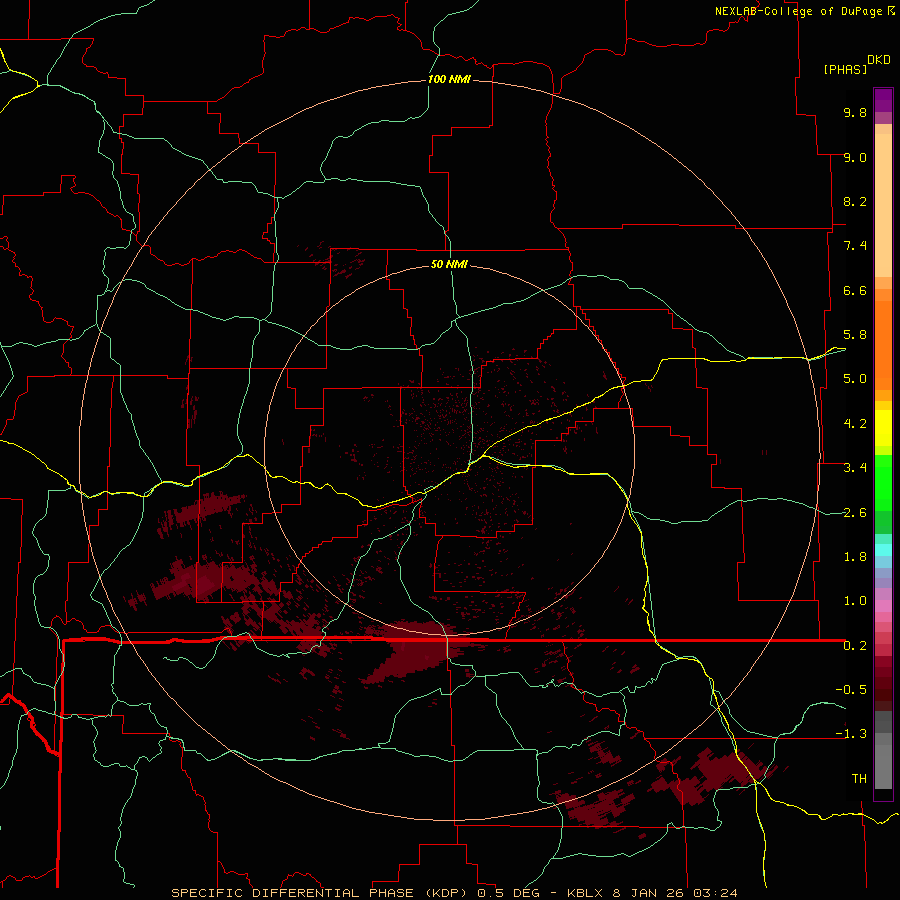This screenshot has height=900, width=900.
Task: Click the yellow band of the color scale
Action: point(883,428)
